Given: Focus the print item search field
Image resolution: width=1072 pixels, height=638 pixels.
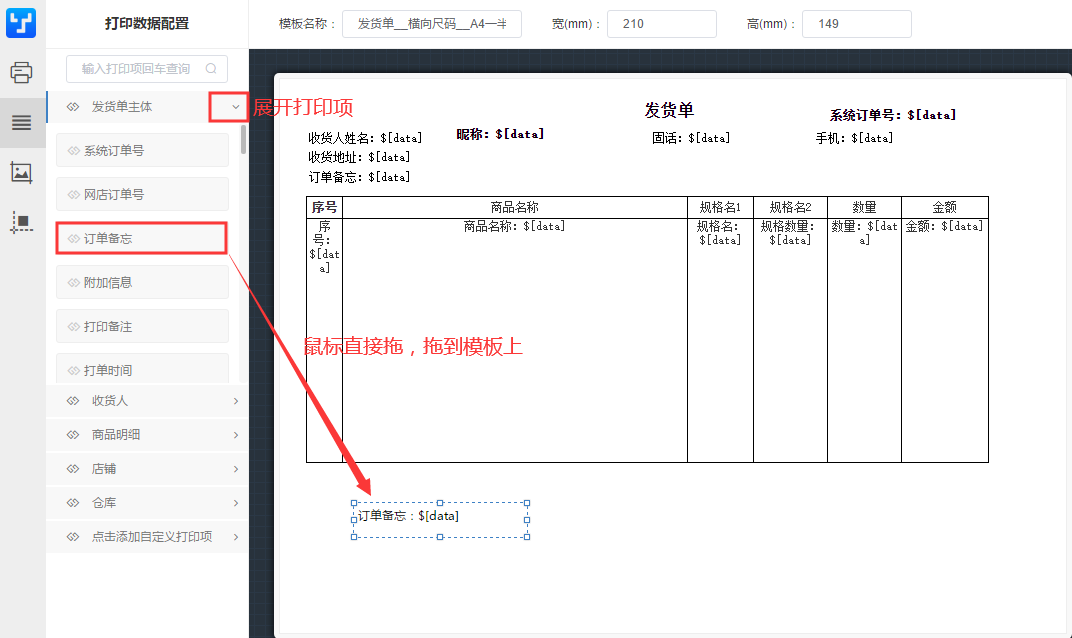Looking at the screenshot, I should 146,68.
